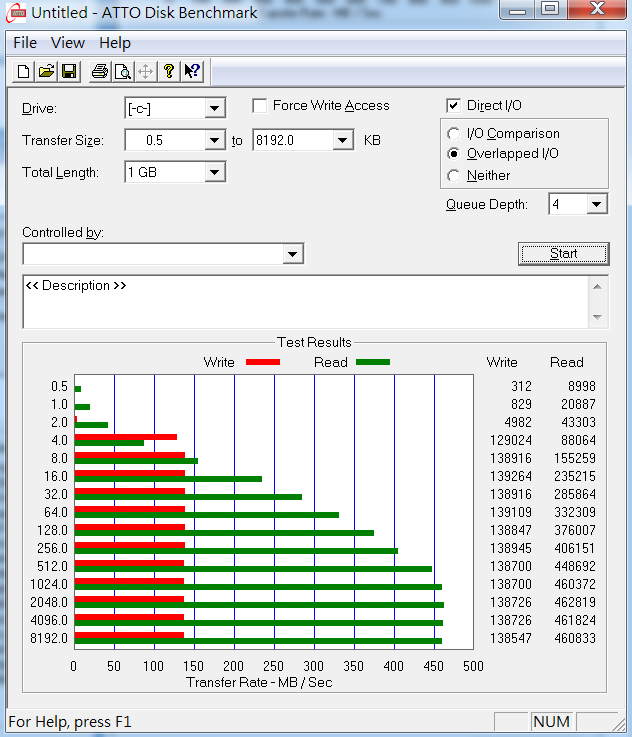Maximize the ATTO Disk Benchmark window
Viewport: 632px width, 737px height.
[x=550, y=9]
